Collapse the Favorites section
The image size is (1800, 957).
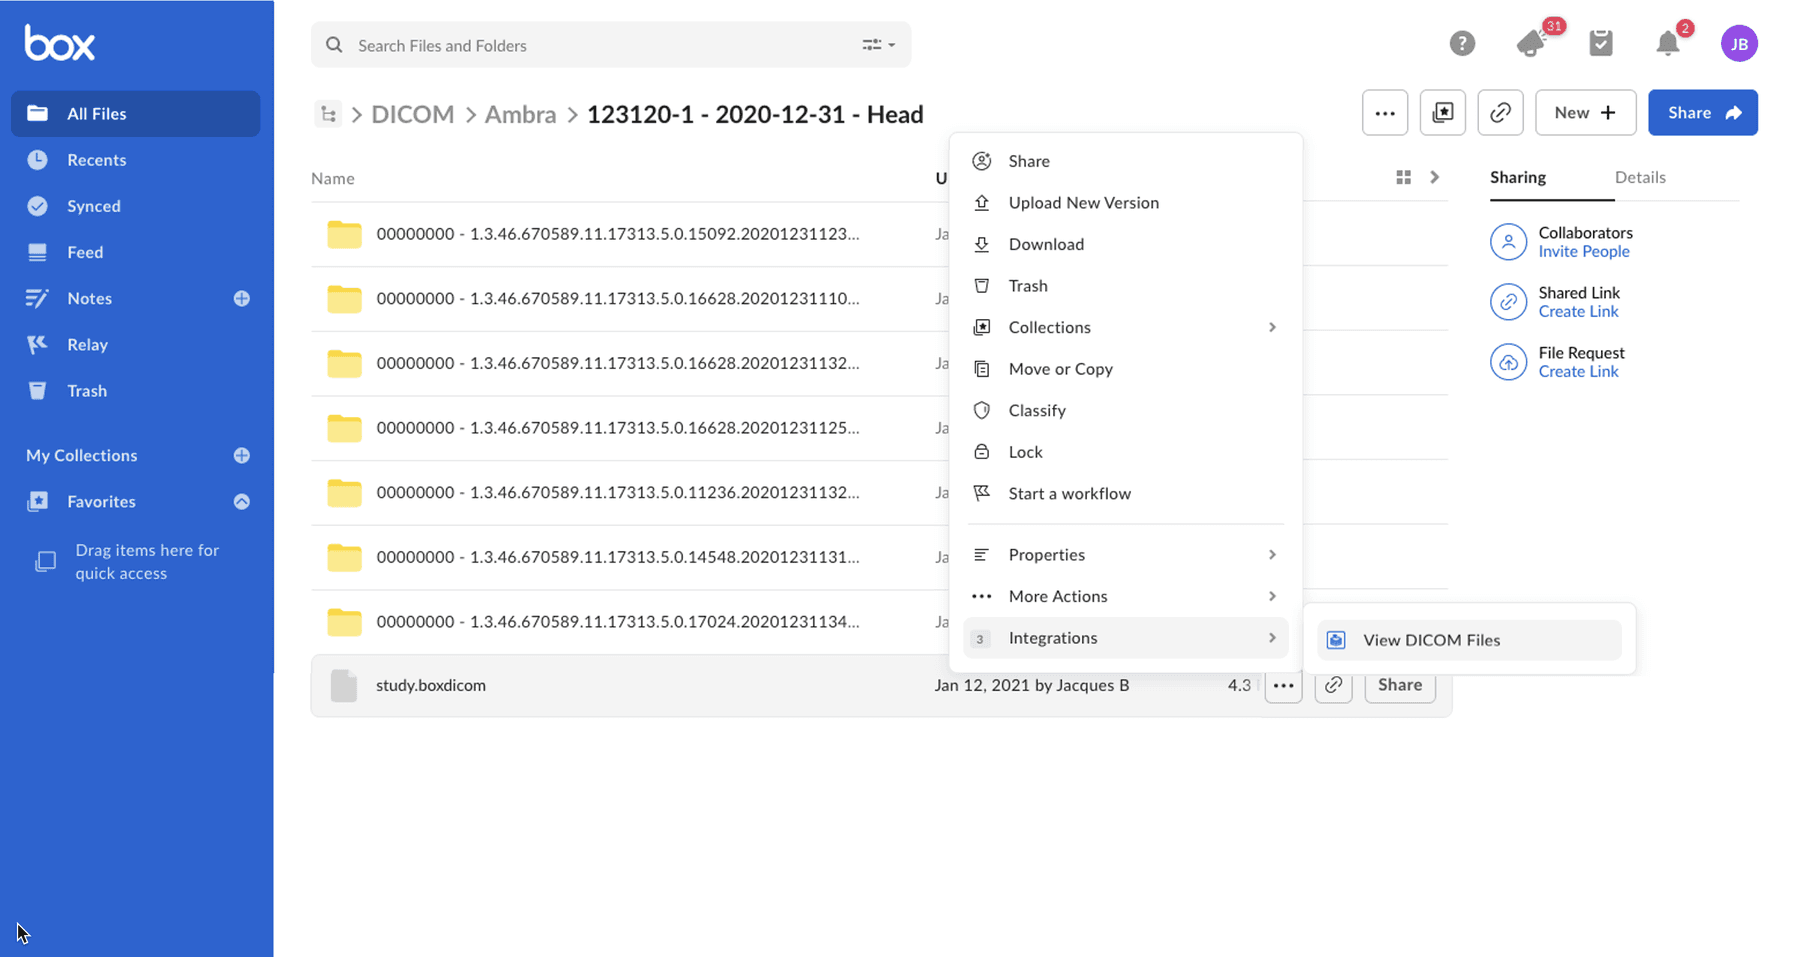242,502
